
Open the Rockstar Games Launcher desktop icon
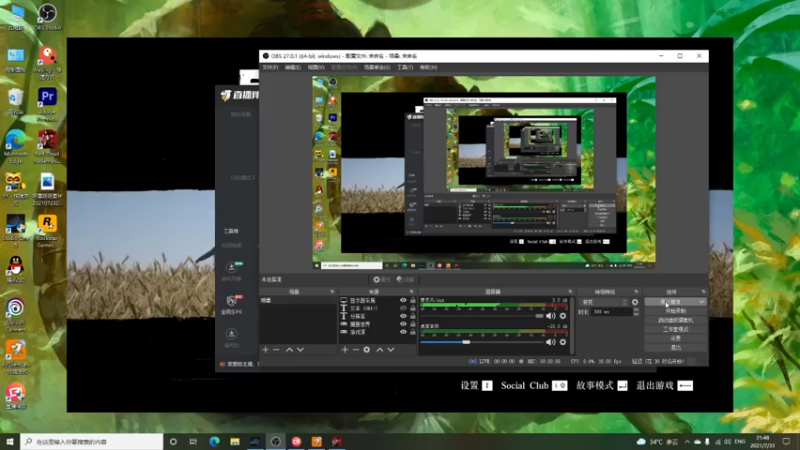pos(47,232)
